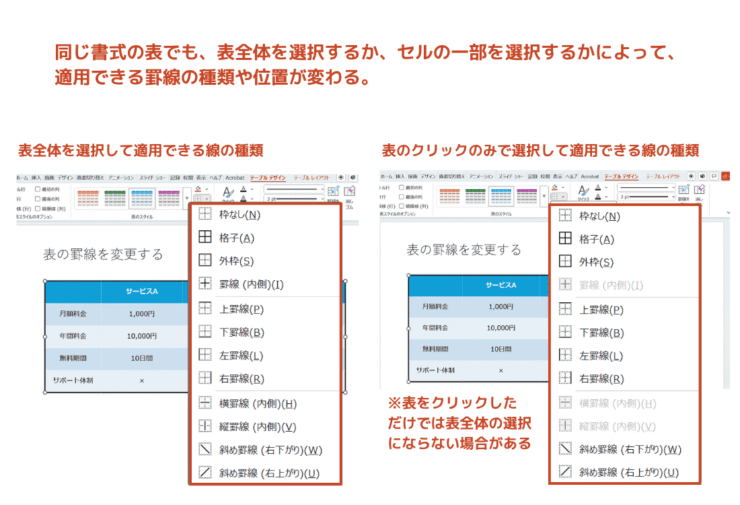Toggle the 最初の列 checkbox in the left ribbon

click(37, 189)
